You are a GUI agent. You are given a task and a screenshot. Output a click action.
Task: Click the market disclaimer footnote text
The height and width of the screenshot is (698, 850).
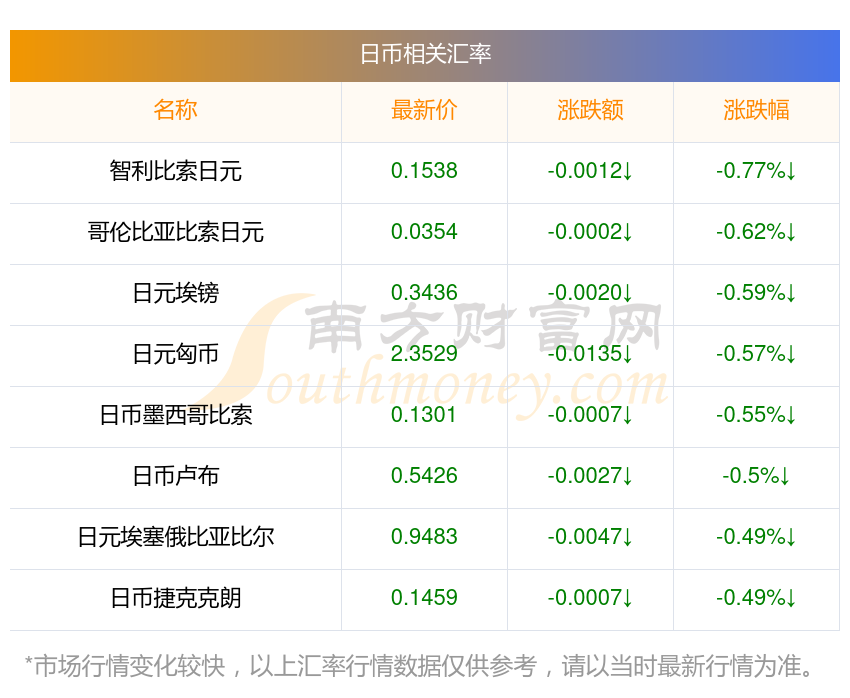(418, 666)
